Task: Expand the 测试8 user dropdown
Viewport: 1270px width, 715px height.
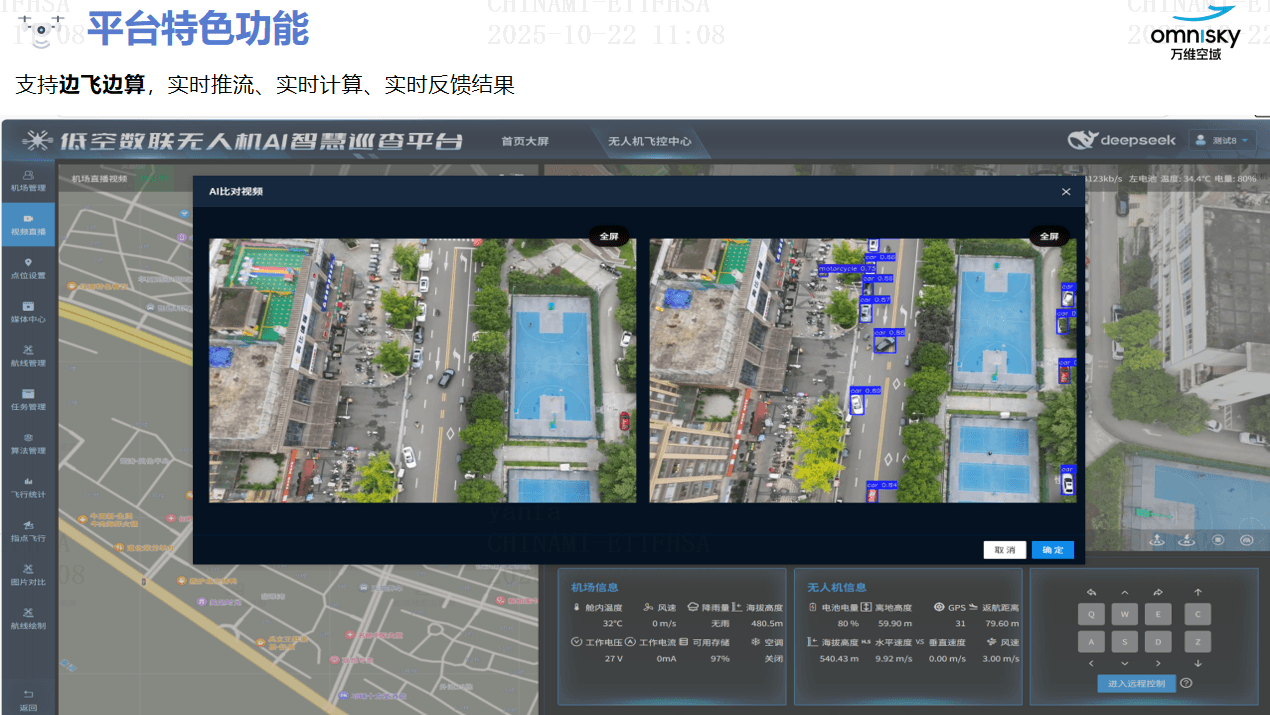Action: point(1221,141)
